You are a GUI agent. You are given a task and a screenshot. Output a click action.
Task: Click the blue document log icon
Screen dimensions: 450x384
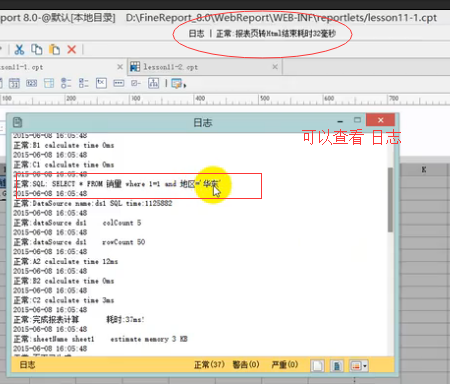337,366
